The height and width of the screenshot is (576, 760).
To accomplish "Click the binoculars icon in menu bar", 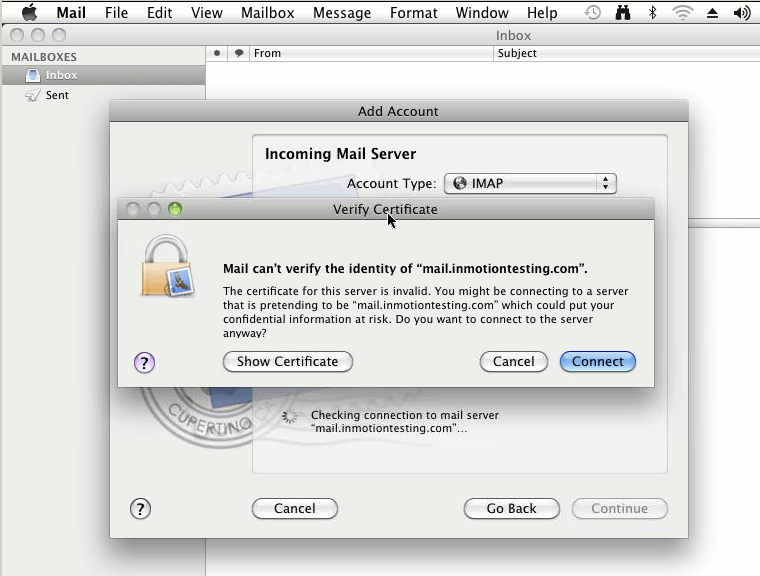I will (623, 13).
